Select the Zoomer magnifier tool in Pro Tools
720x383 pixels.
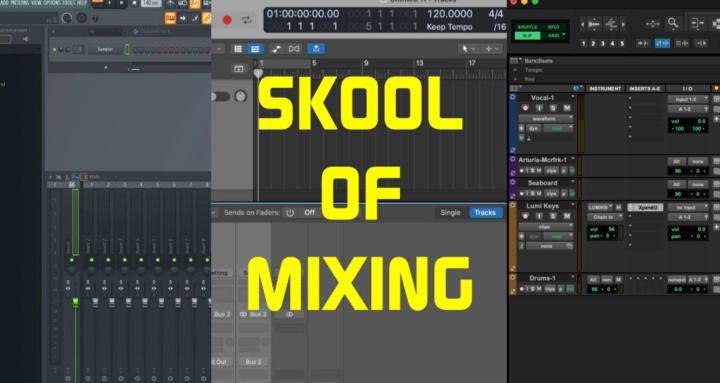(x=673, y=23)
